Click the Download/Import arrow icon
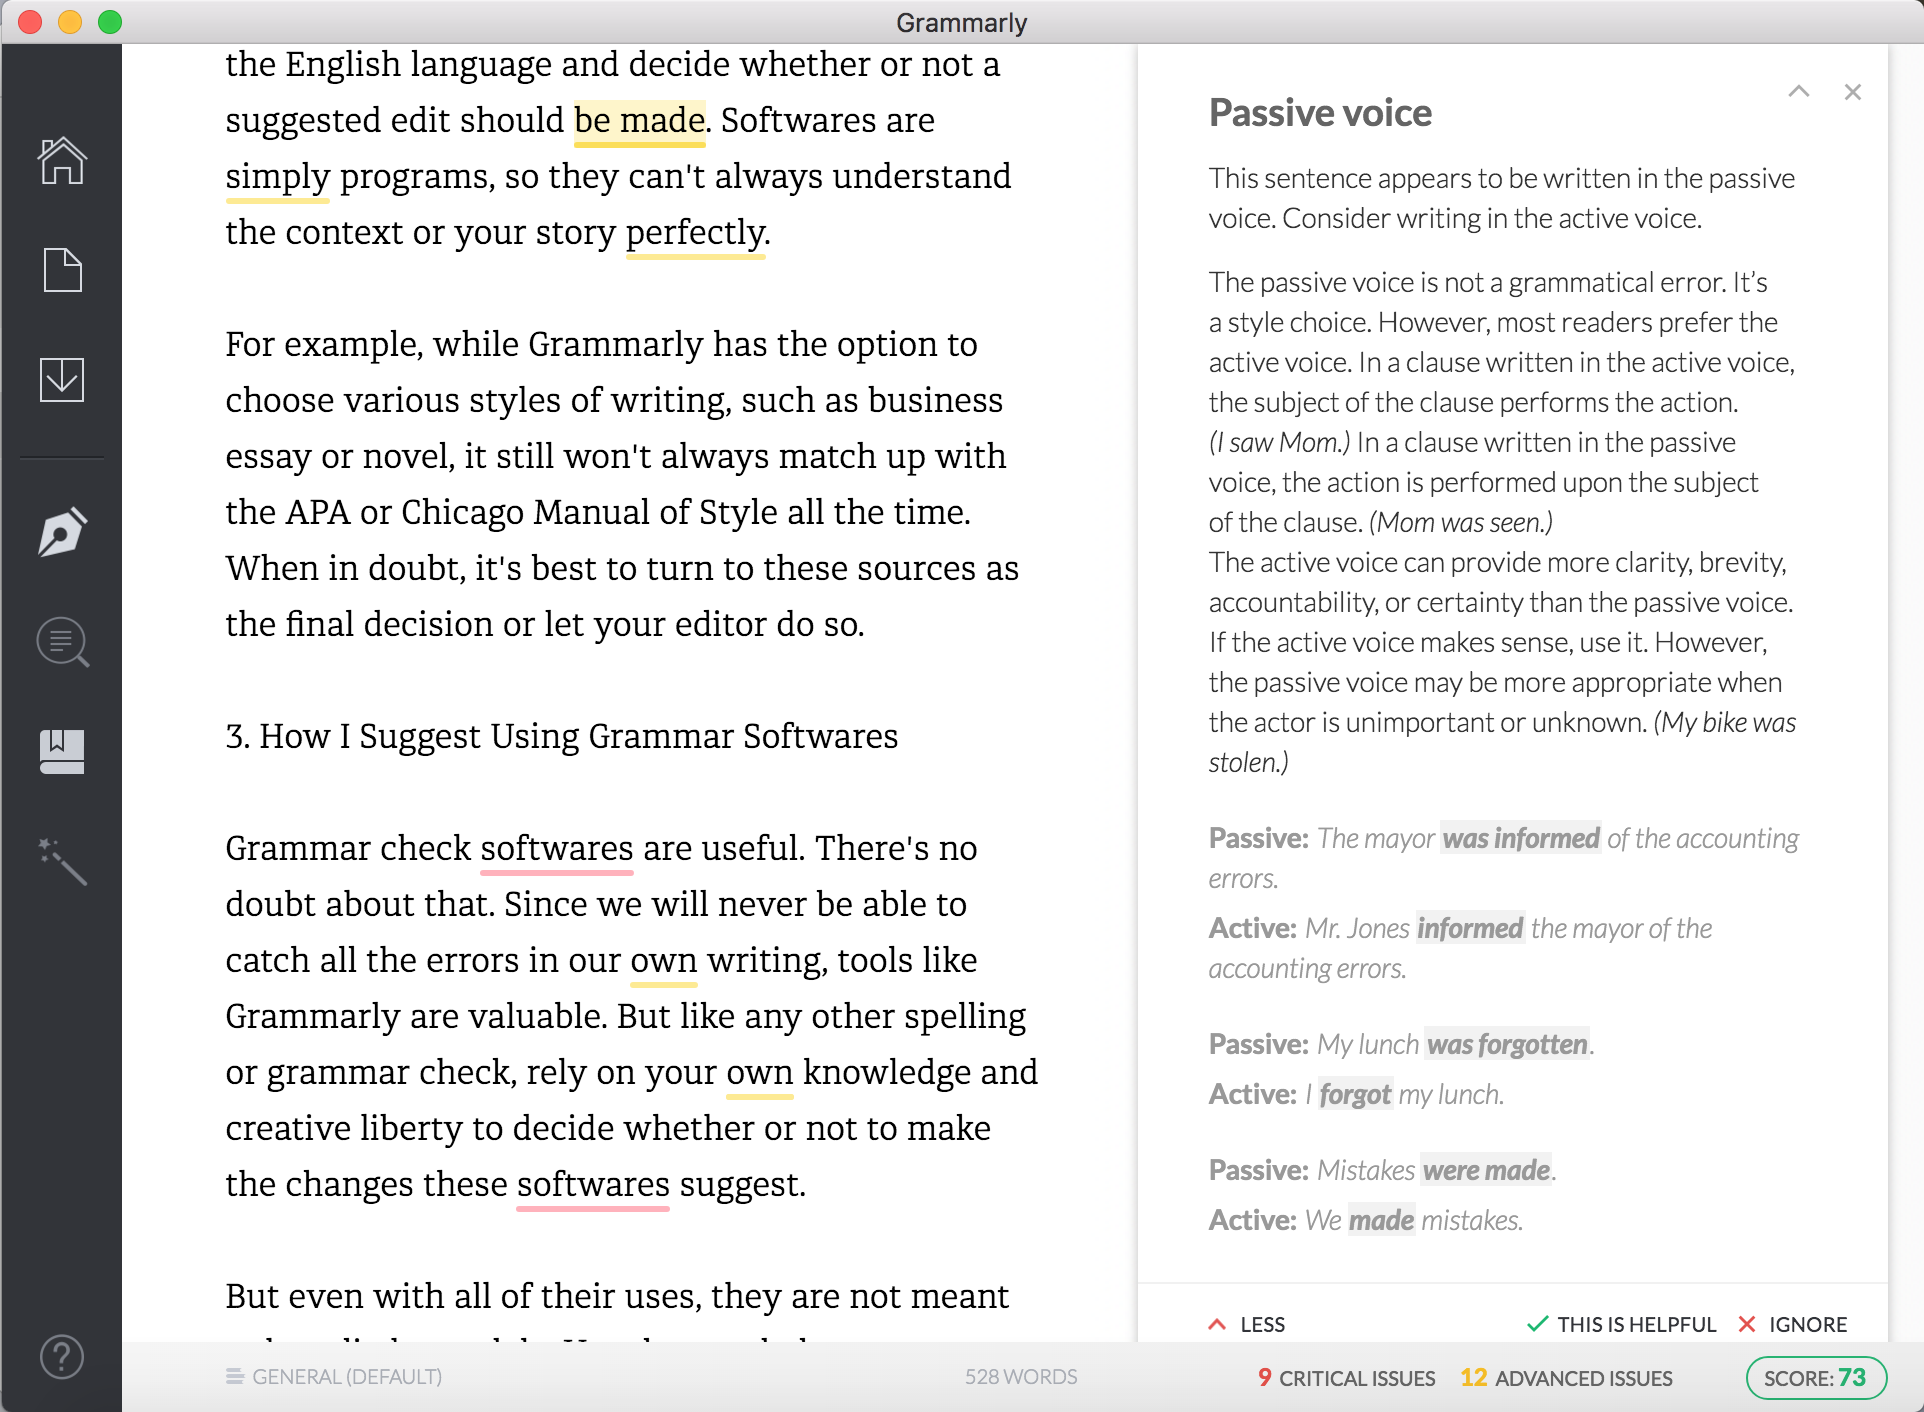This screenshot has height=1412, width=1924. tap(62, 380)
